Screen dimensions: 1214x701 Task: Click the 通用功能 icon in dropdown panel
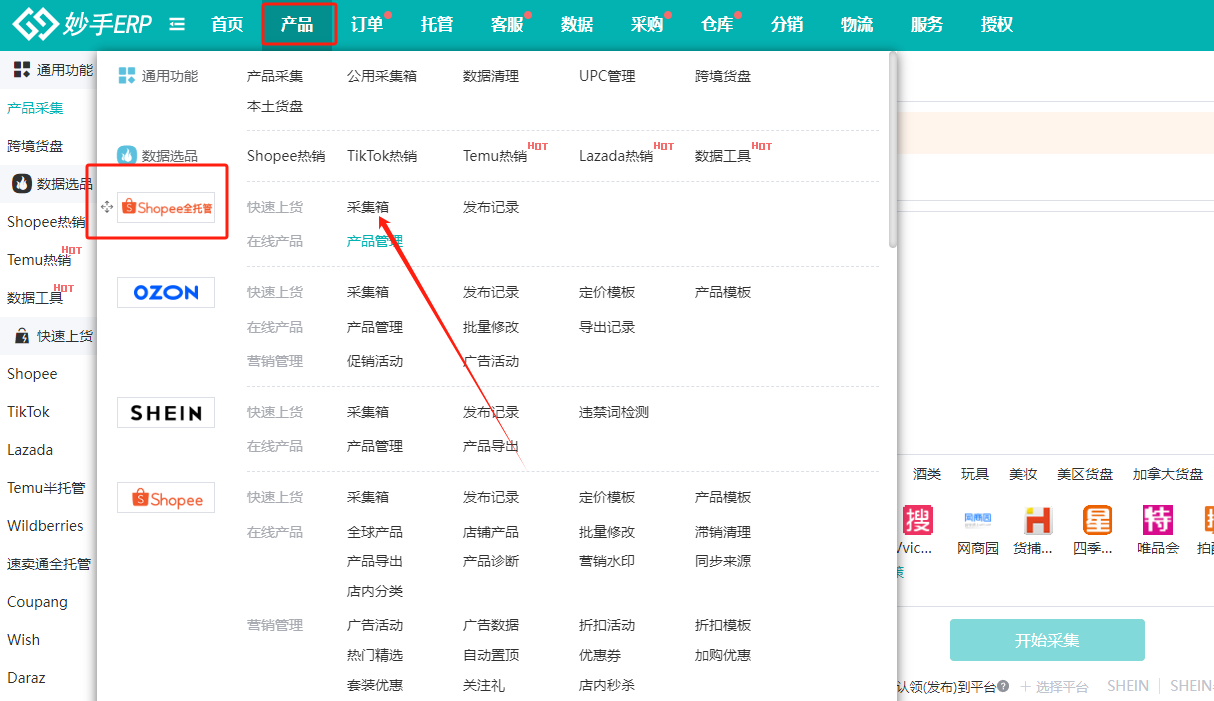[x=126, y=76]
